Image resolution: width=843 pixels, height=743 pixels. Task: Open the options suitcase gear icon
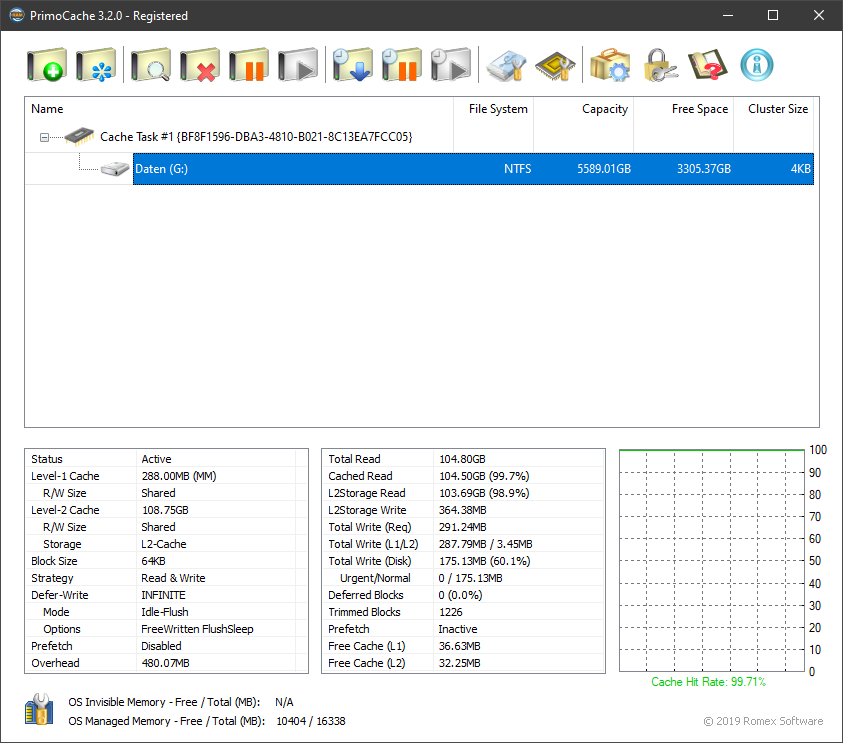[610, 65]
